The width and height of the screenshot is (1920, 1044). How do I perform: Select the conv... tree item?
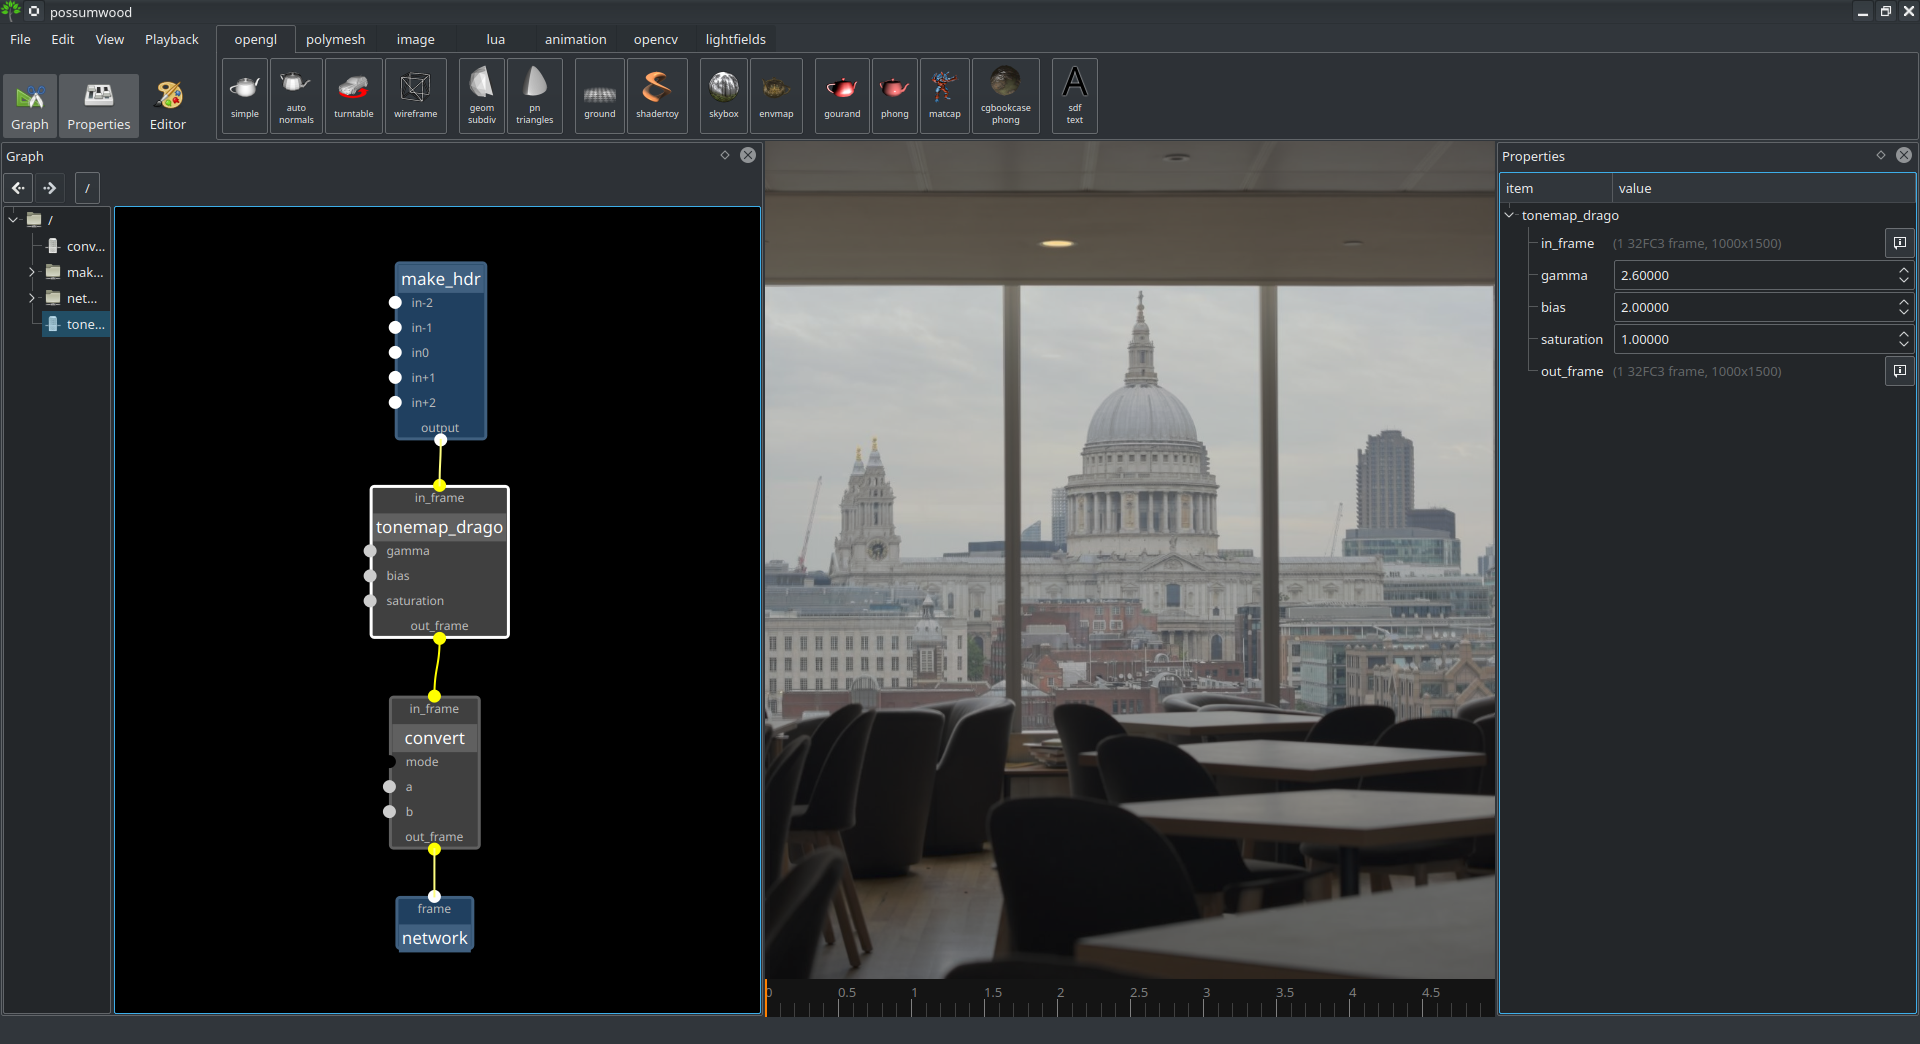coord(76,246)
